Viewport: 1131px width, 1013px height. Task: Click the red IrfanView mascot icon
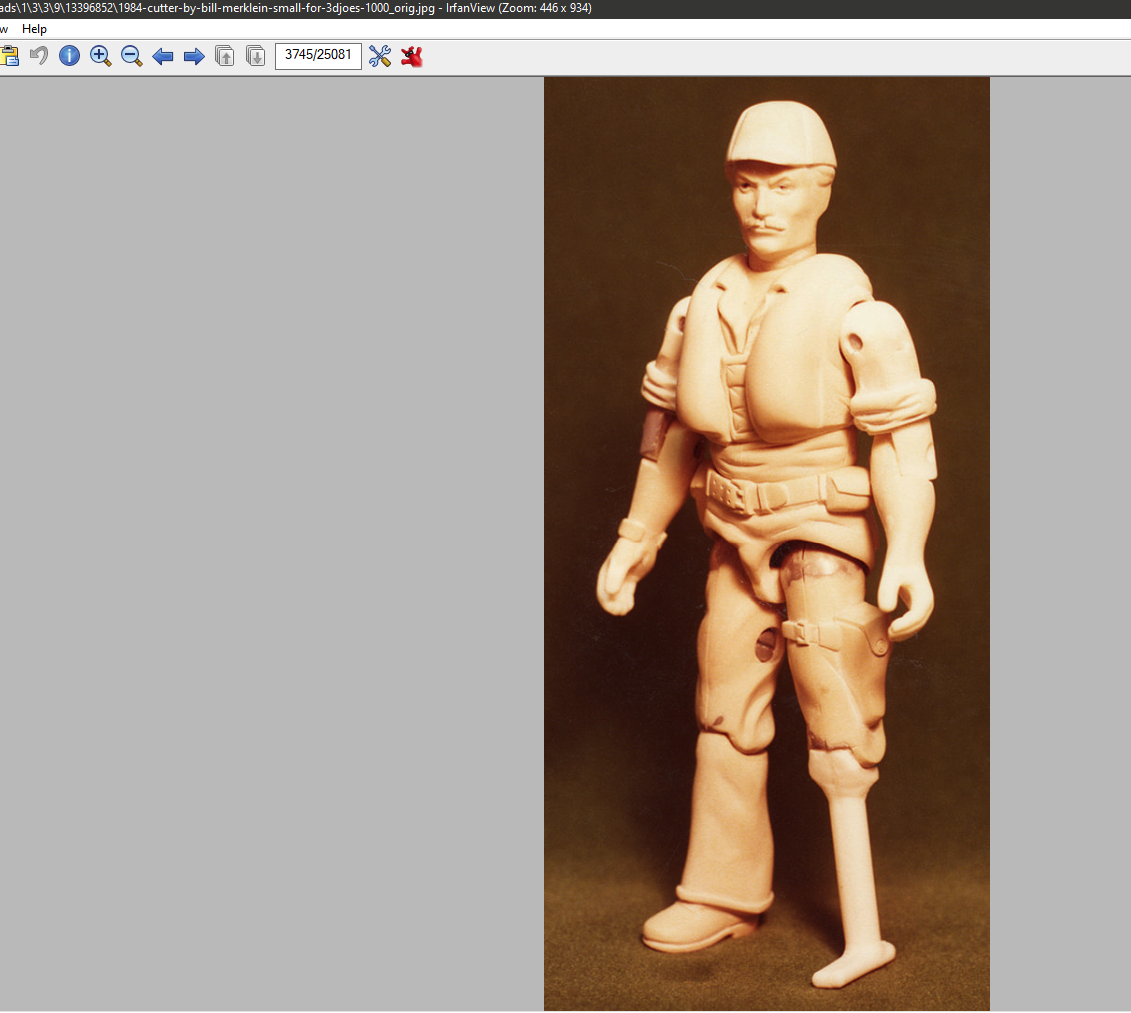coord(411,56)
